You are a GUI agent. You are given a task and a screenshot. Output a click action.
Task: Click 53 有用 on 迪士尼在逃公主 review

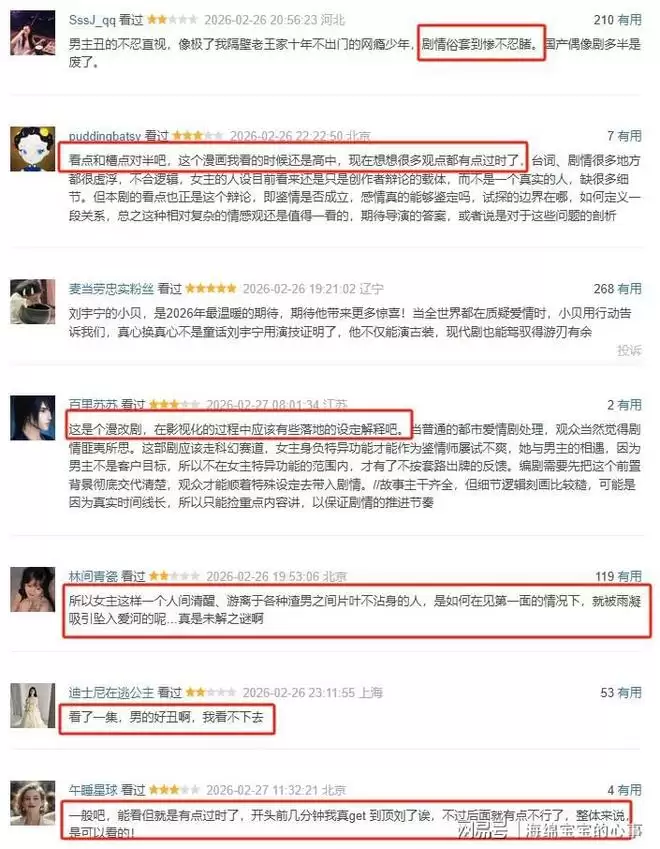(x=620, y=693)
